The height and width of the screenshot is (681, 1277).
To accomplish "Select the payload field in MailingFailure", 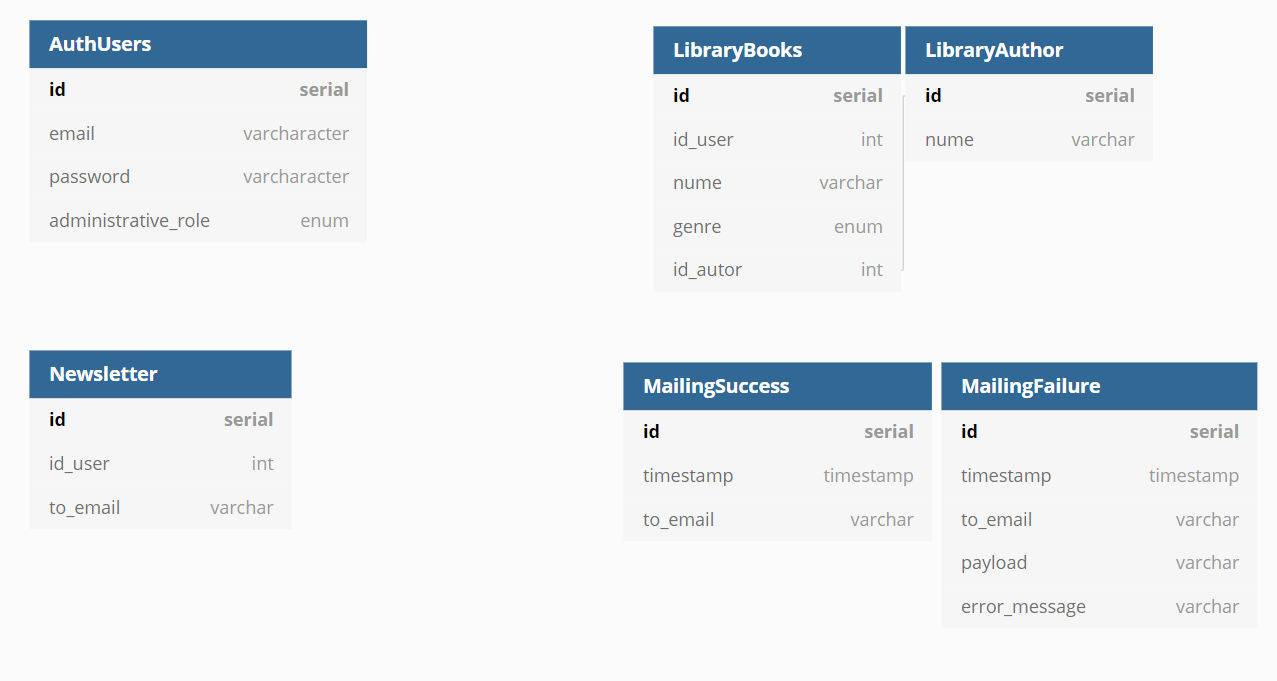I will 1099,562.
